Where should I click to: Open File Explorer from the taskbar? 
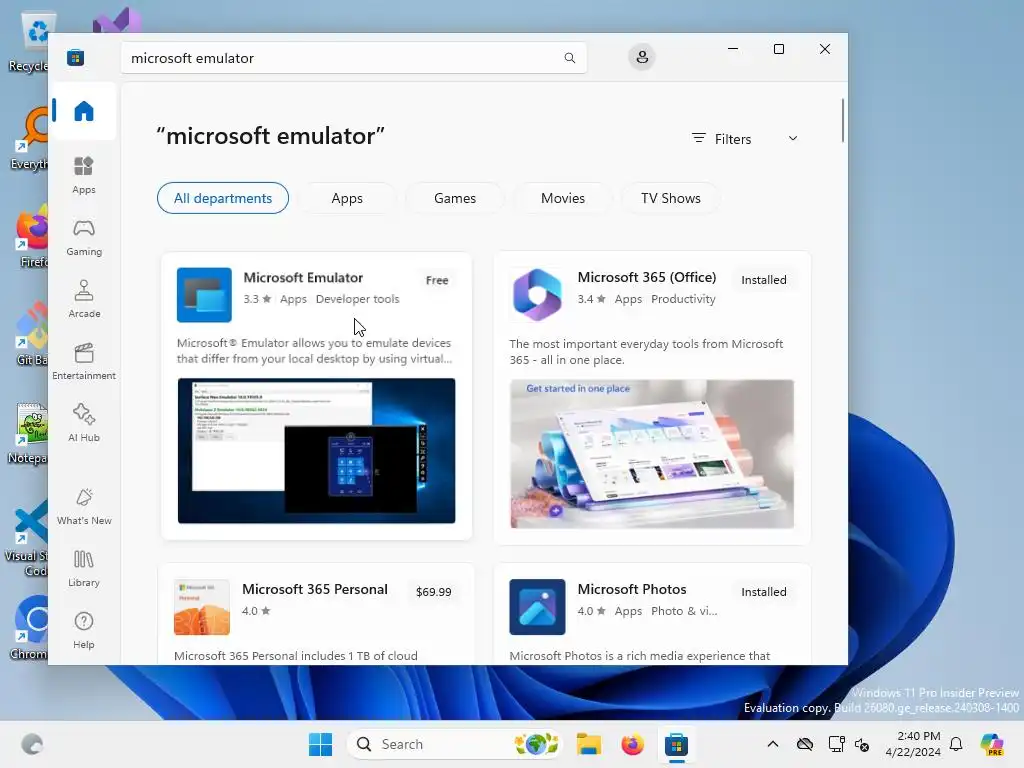coord(588,744)
